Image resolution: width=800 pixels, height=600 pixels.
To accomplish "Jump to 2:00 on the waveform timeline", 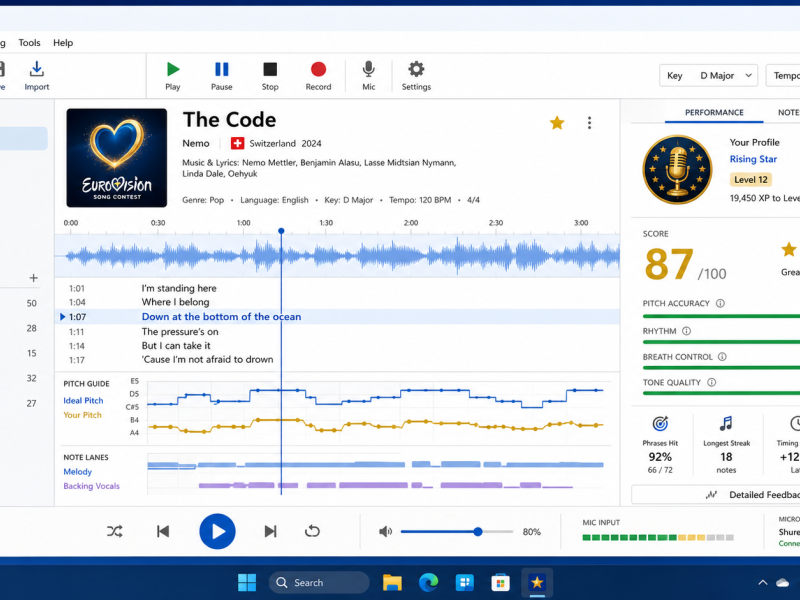I will (411, 223).
